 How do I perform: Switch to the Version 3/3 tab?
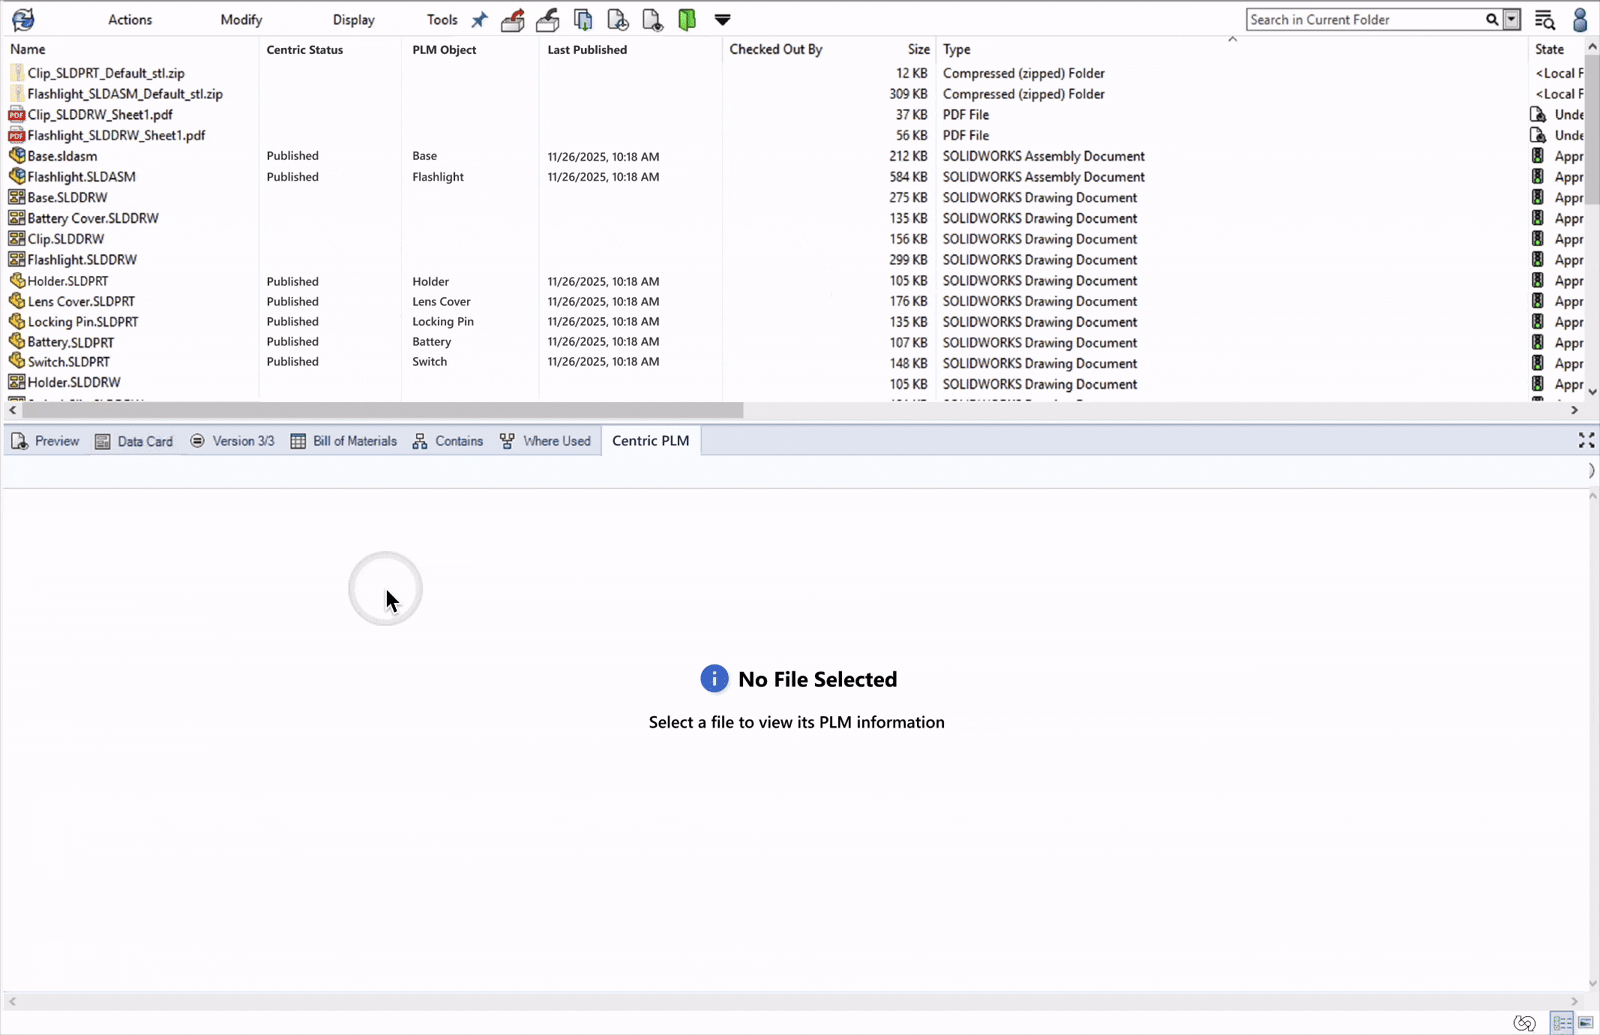point(232,441)
